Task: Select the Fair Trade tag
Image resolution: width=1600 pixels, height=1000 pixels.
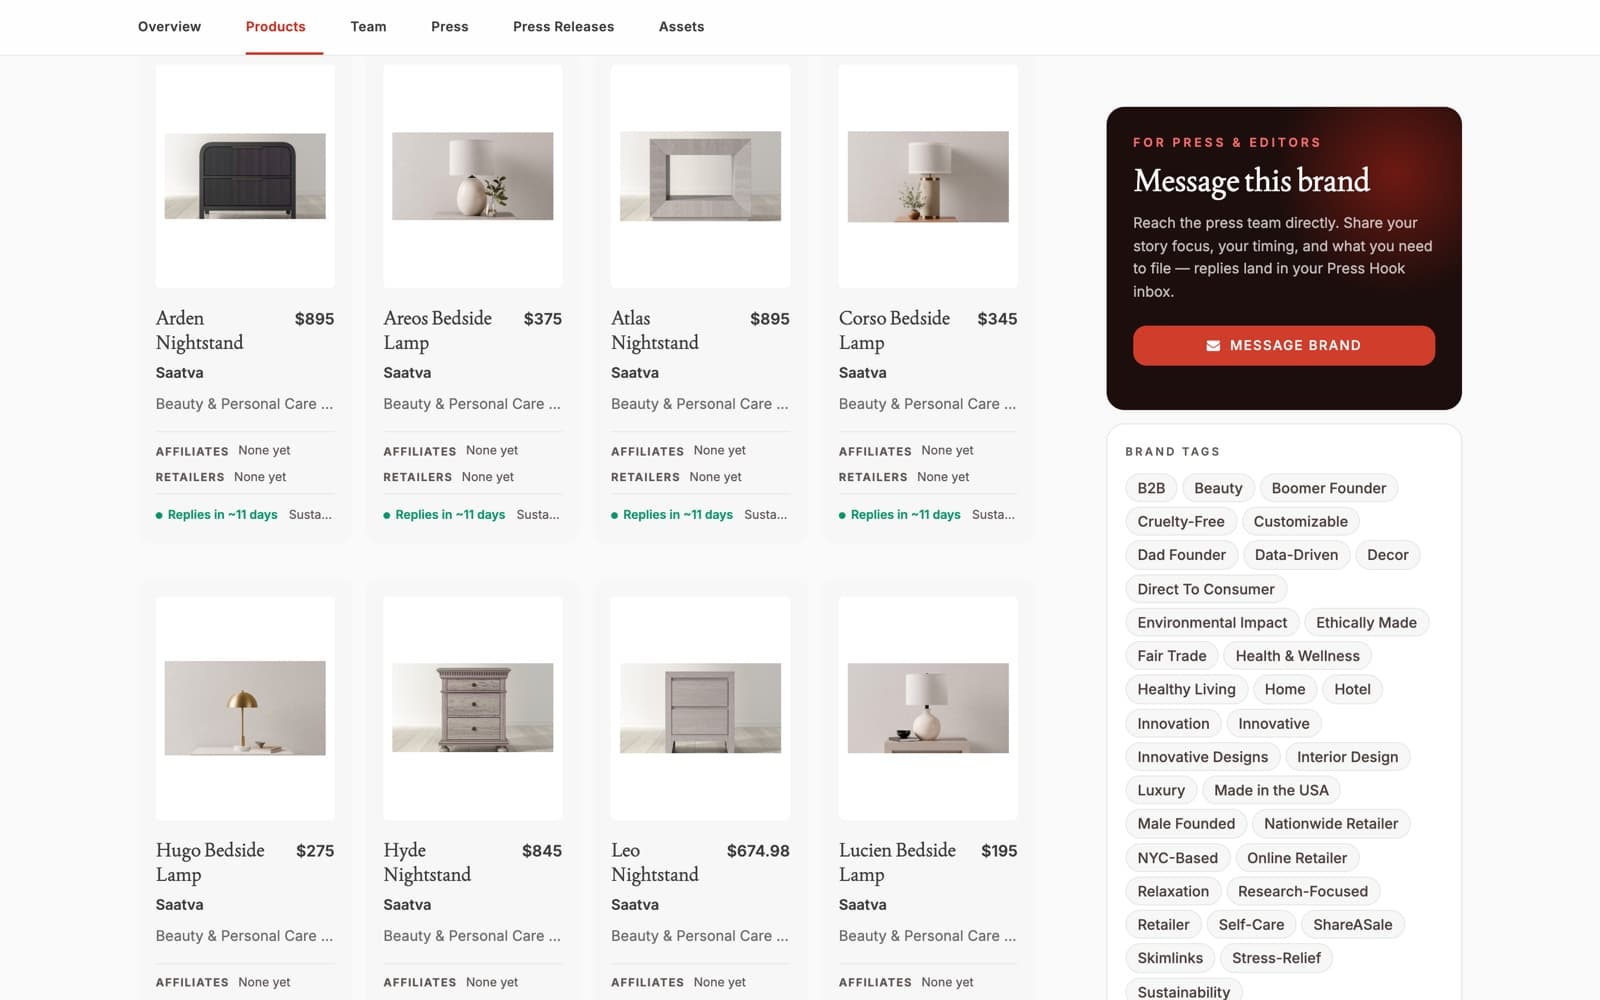Action: [x=1172, y=656]
